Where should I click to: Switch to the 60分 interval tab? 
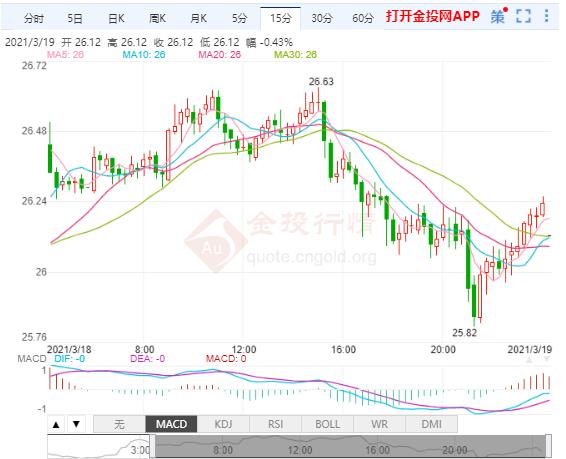362,18
